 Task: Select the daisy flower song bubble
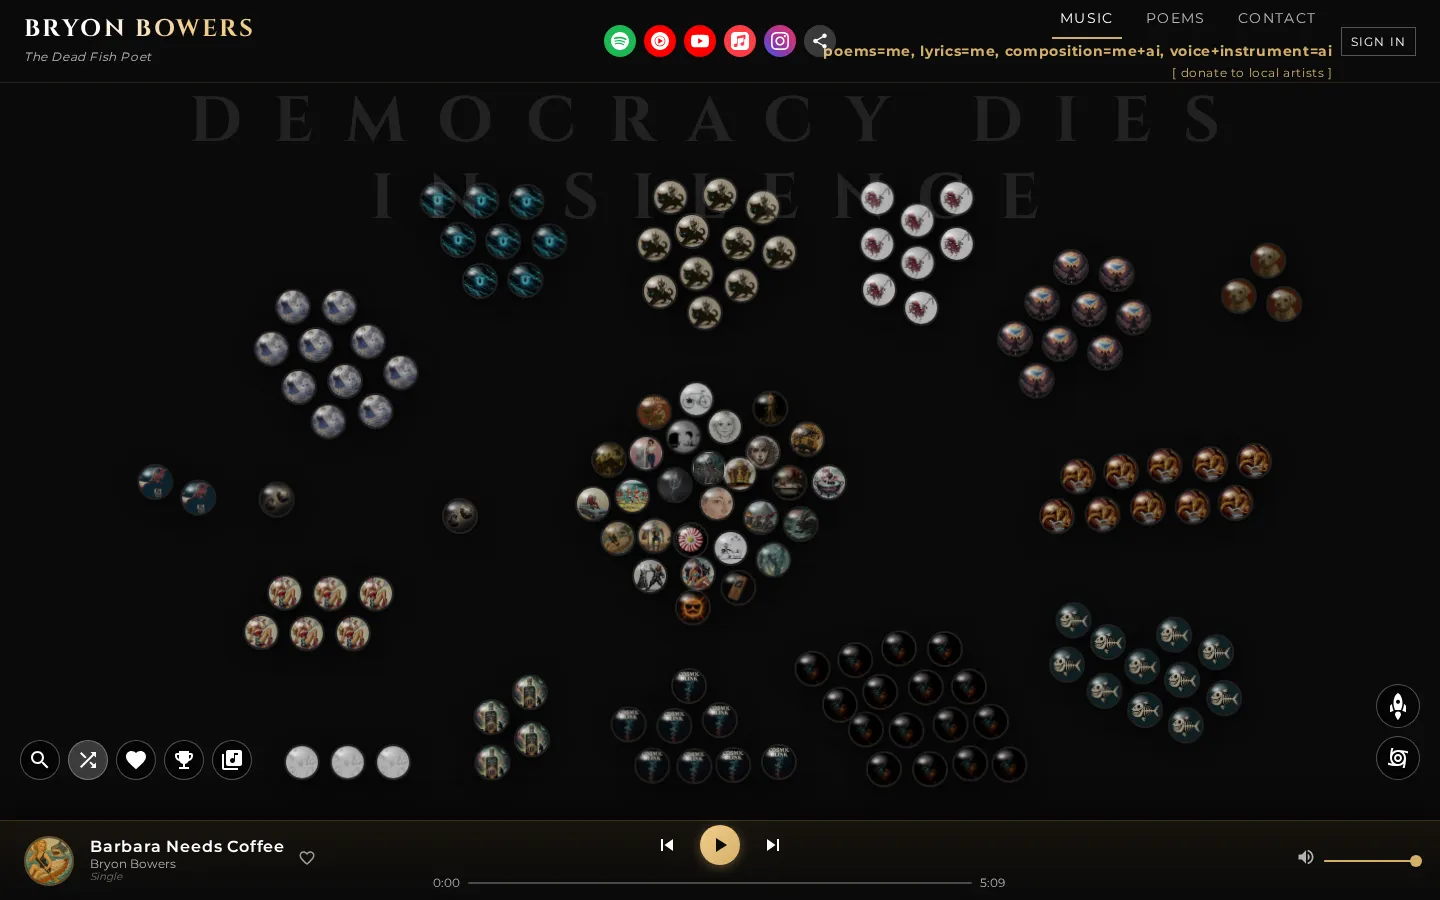point(690,540)
